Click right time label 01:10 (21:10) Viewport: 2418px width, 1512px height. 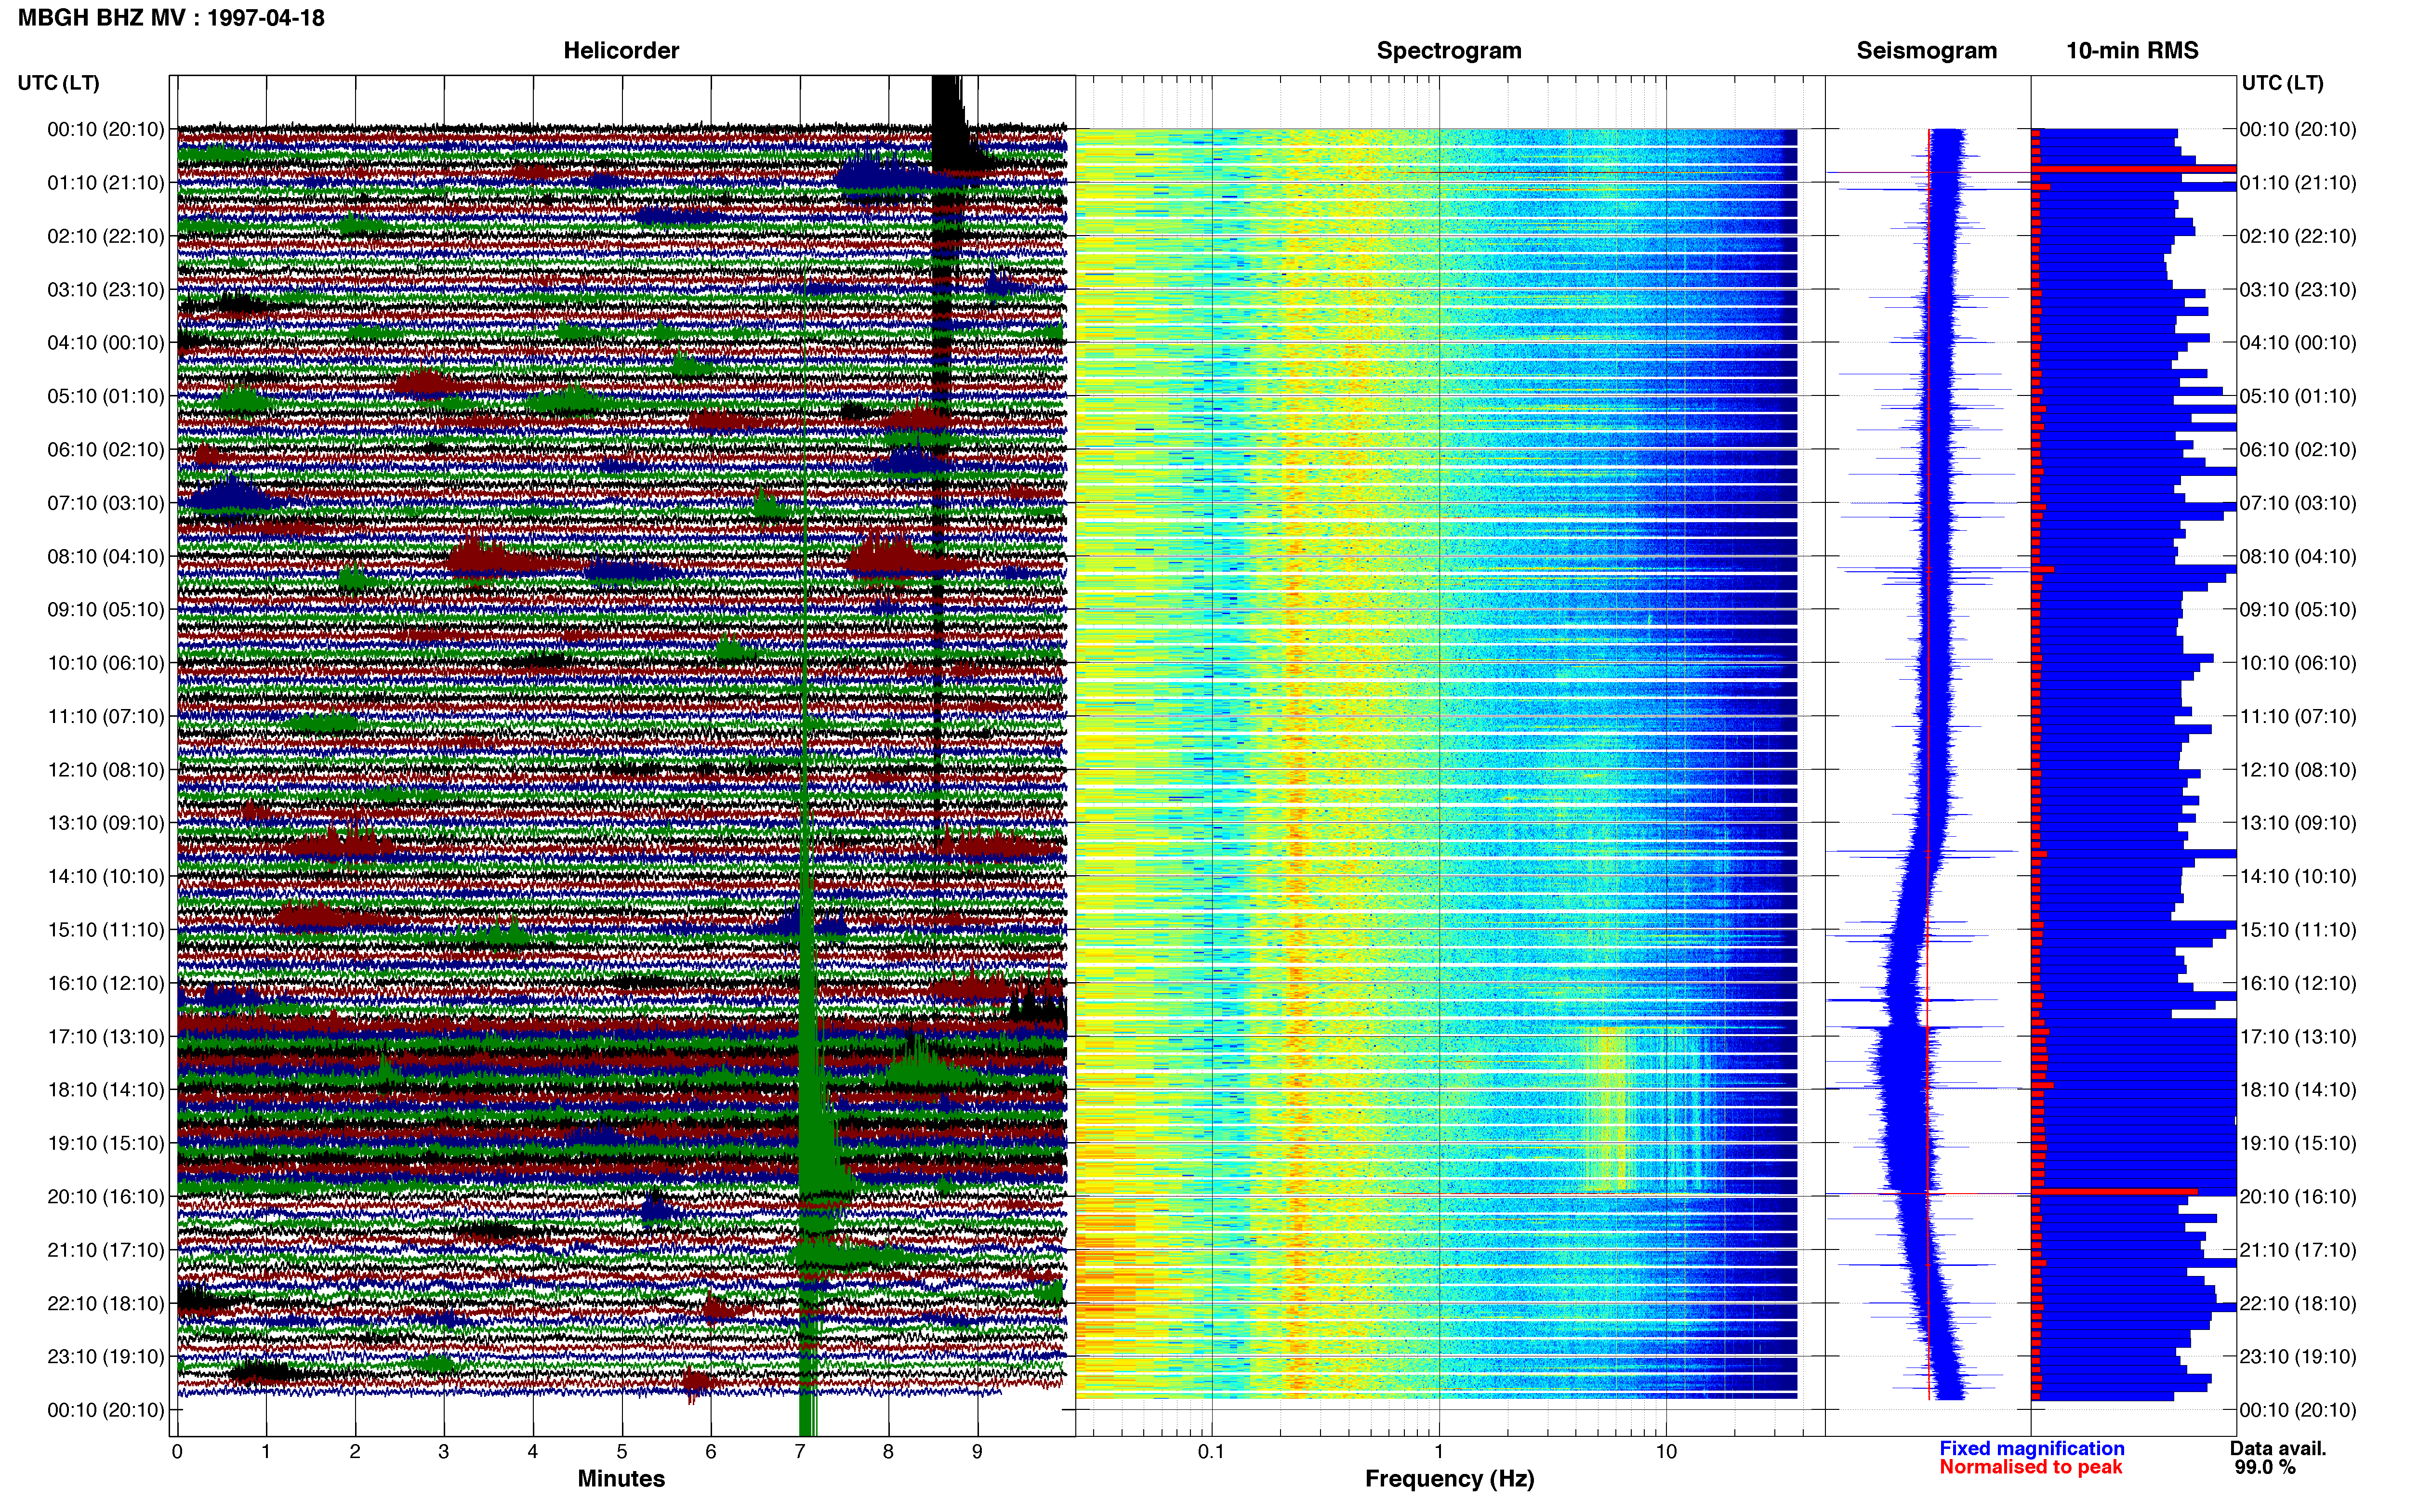2298,182
